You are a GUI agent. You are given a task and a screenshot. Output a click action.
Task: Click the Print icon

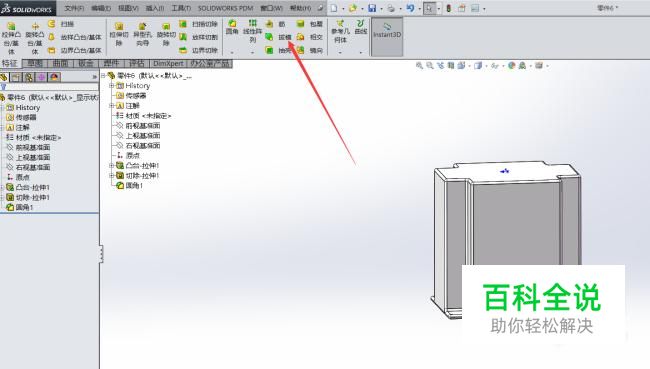point(391,8)
